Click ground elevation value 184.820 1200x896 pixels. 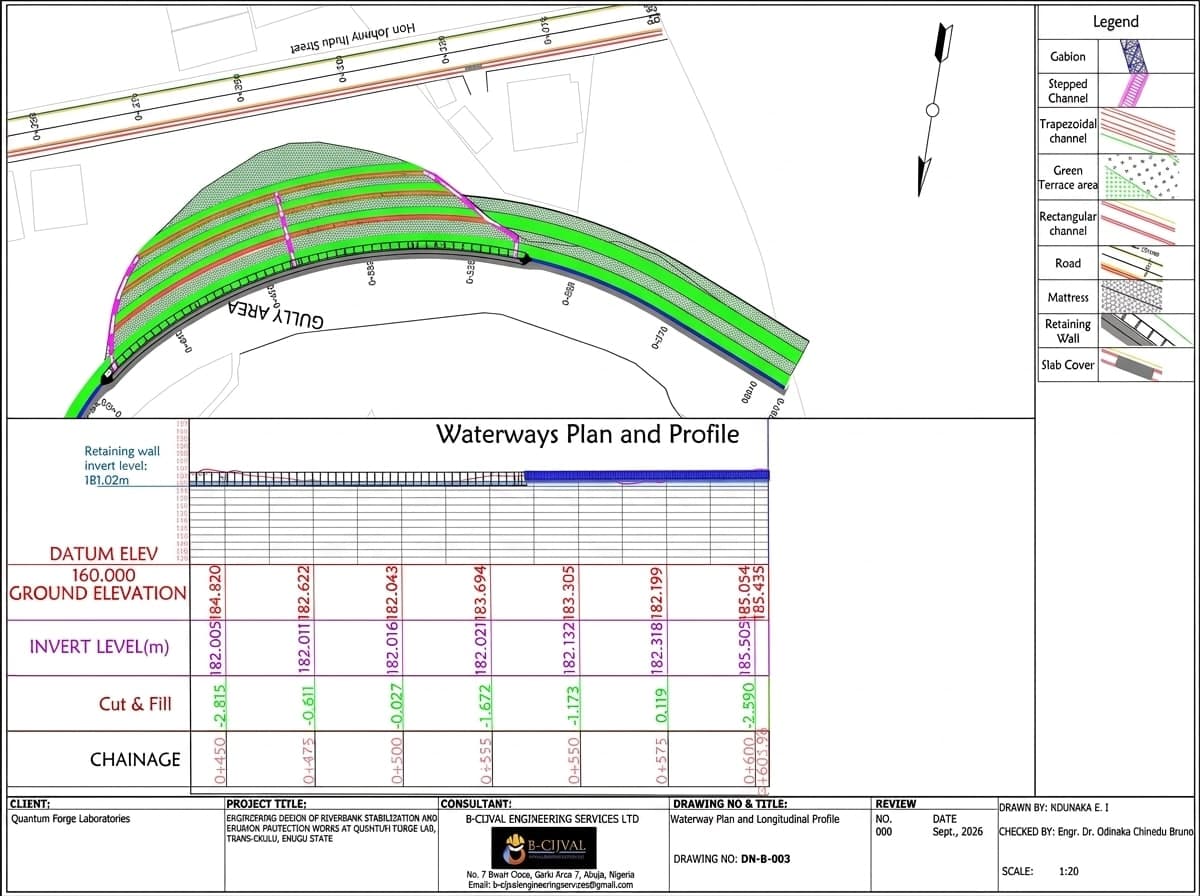click(x=213, y=593)
